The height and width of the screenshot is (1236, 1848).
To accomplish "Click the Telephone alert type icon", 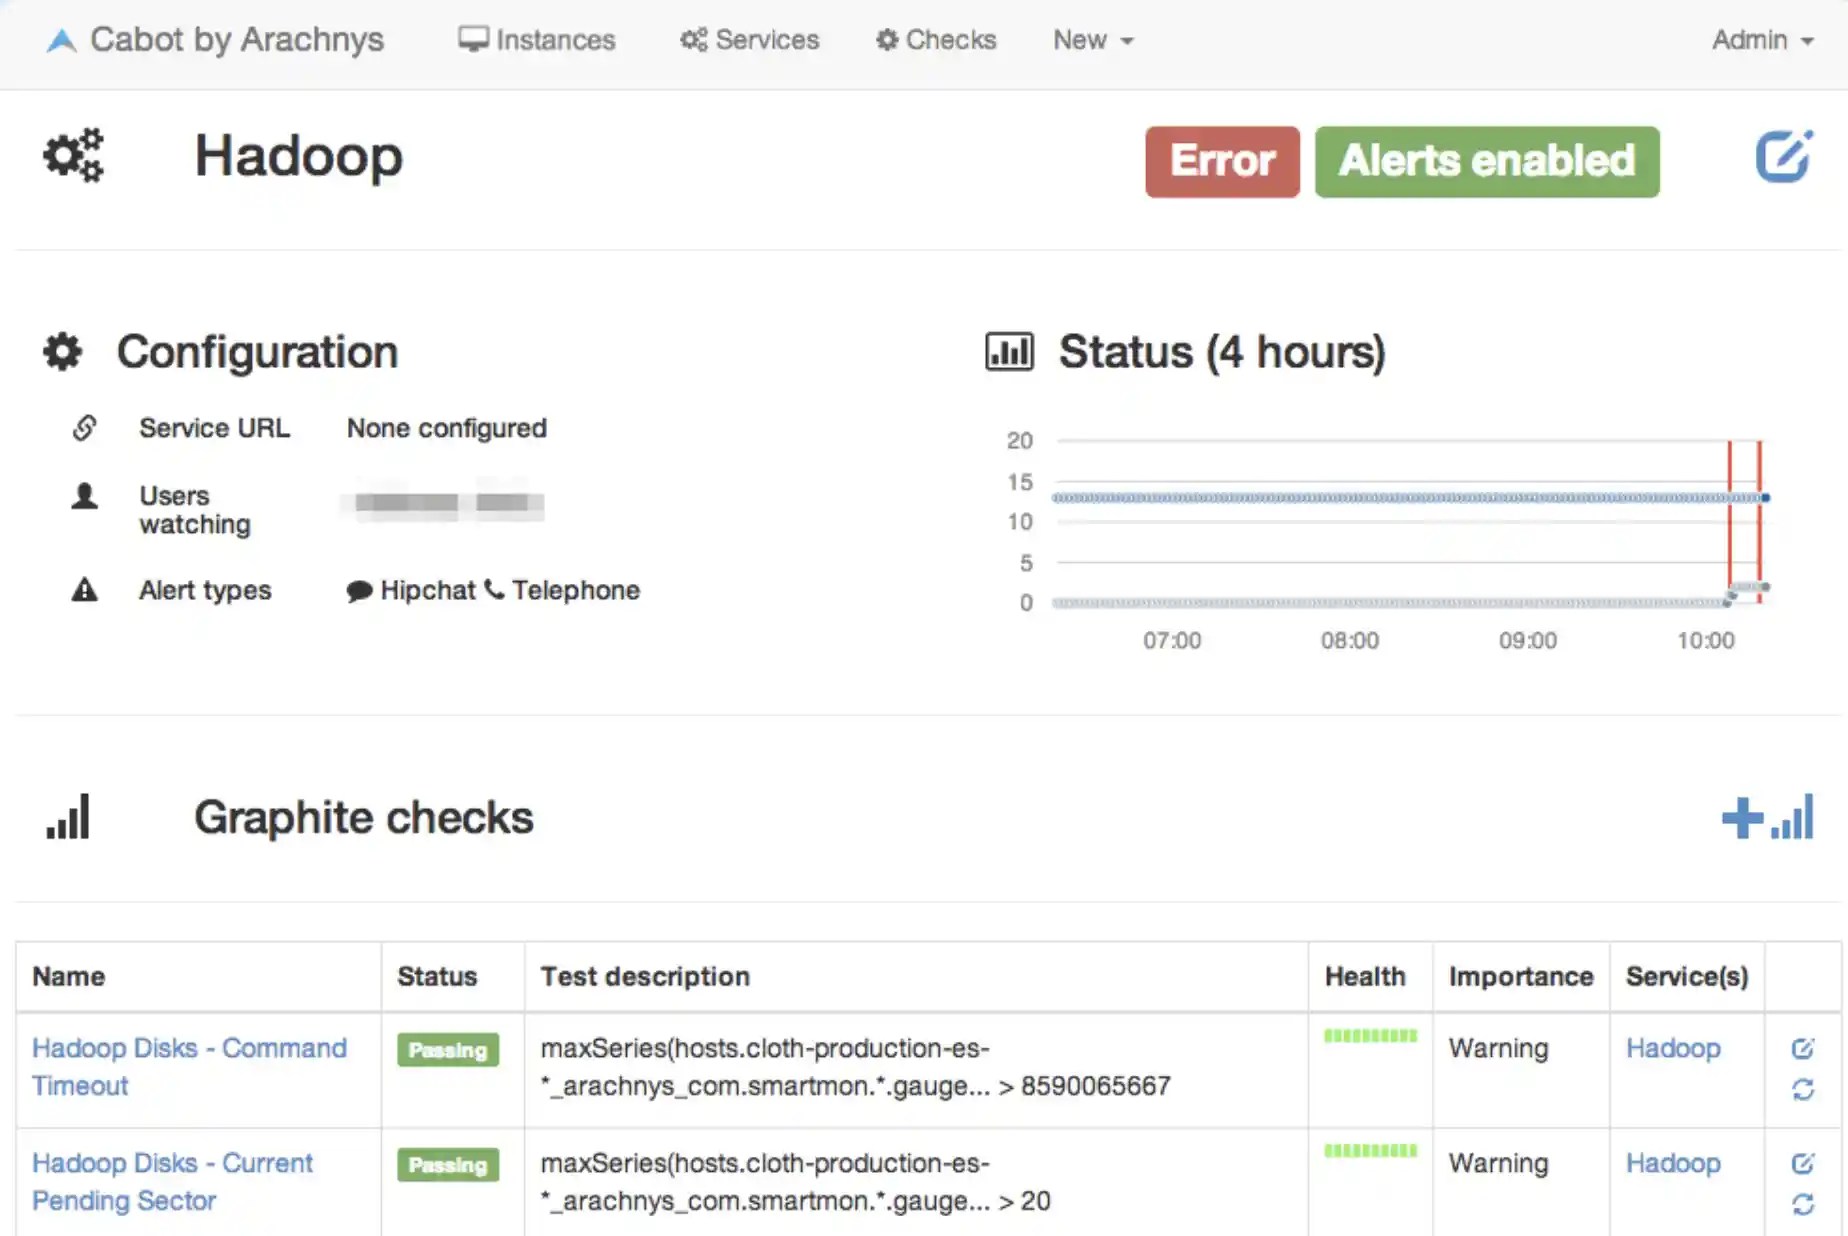I will tap(494, 590).
